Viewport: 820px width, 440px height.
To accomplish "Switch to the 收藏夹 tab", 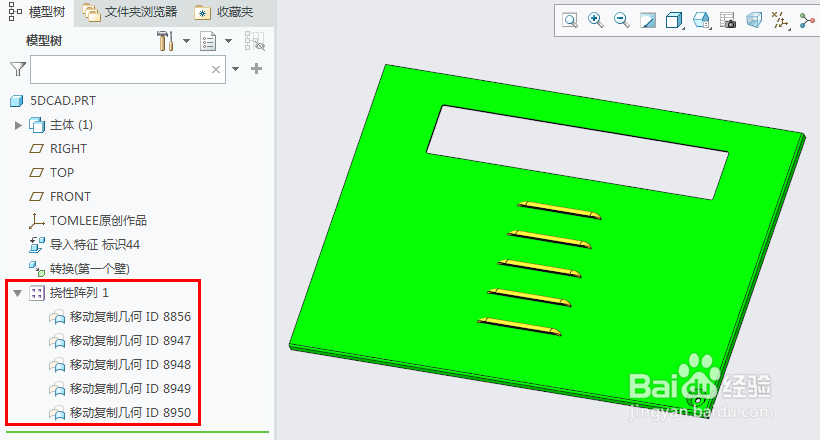I will [x=224, y=12].
